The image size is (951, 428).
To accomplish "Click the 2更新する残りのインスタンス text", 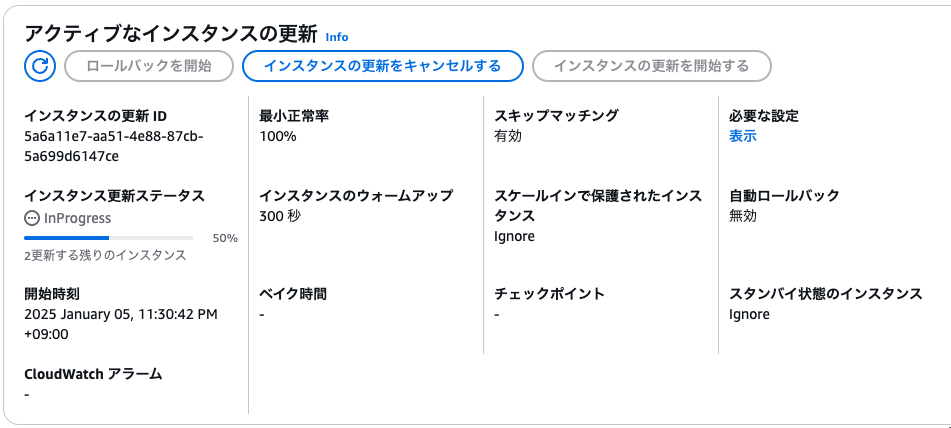I will coord(105,255).
